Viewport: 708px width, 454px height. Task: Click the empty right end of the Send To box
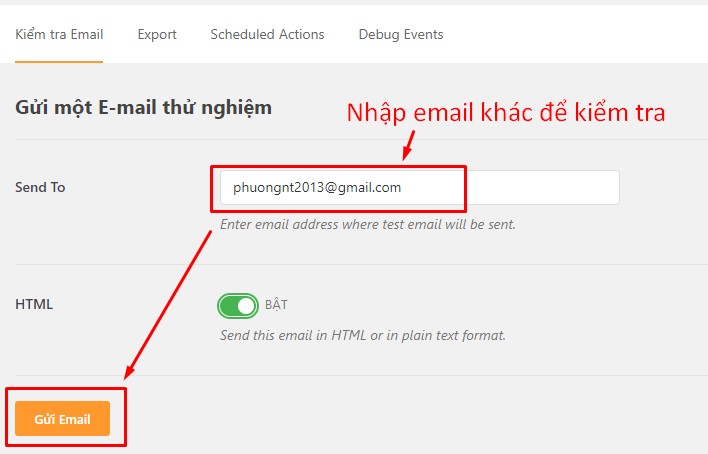542,187
